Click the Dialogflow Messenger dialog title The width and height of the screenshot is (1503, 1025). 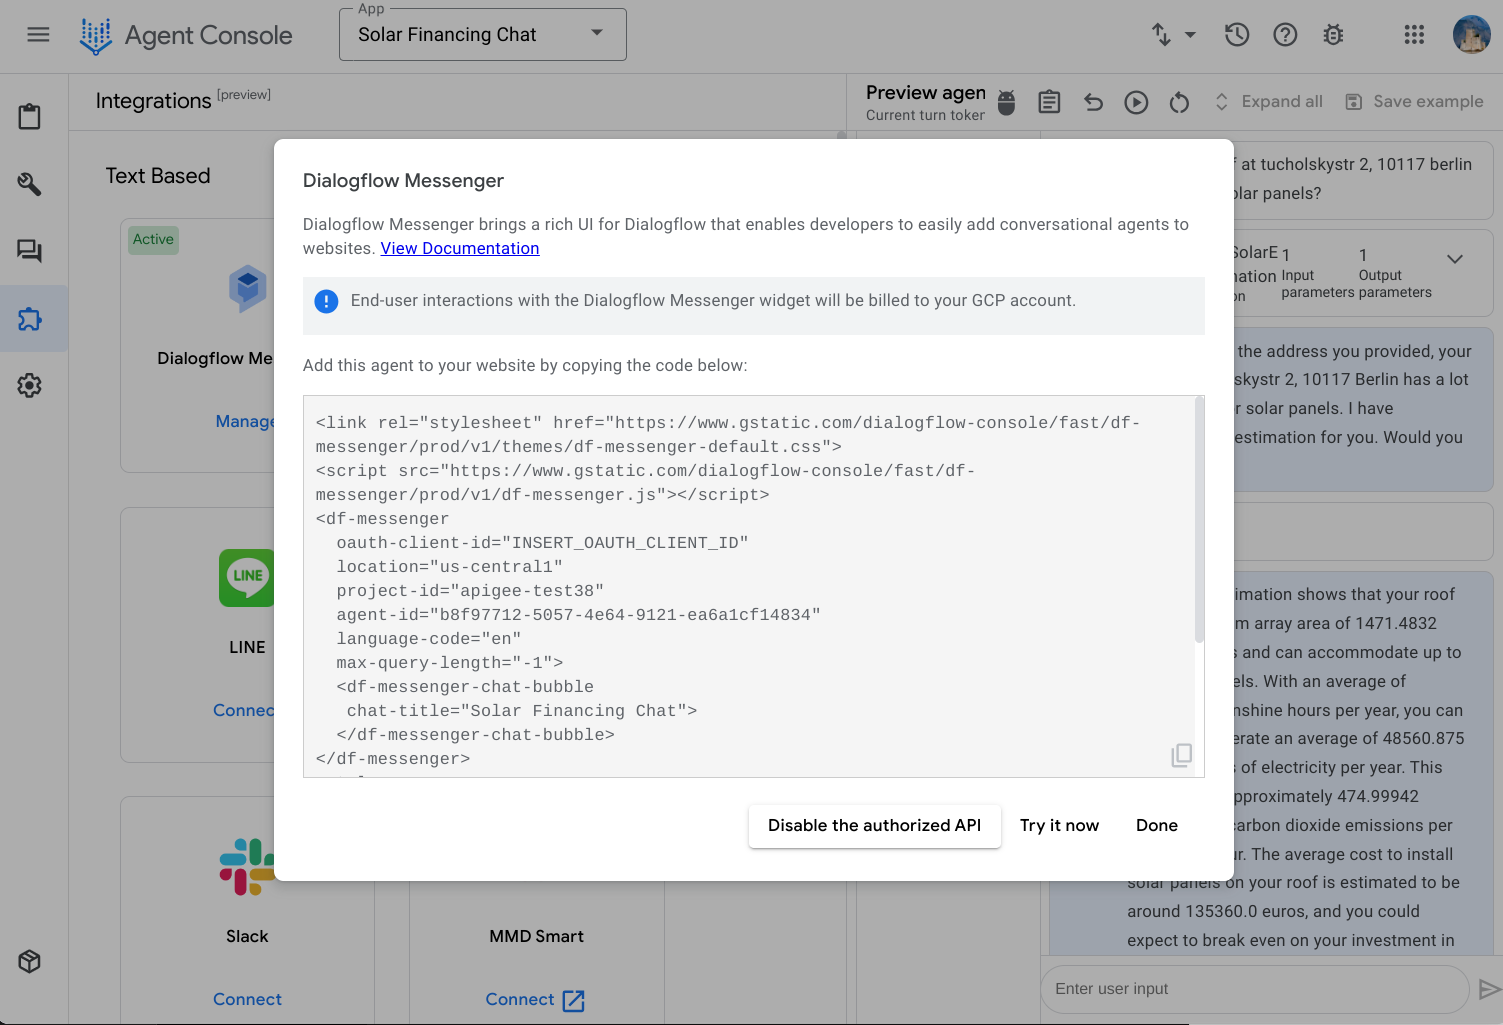point(403,181)
